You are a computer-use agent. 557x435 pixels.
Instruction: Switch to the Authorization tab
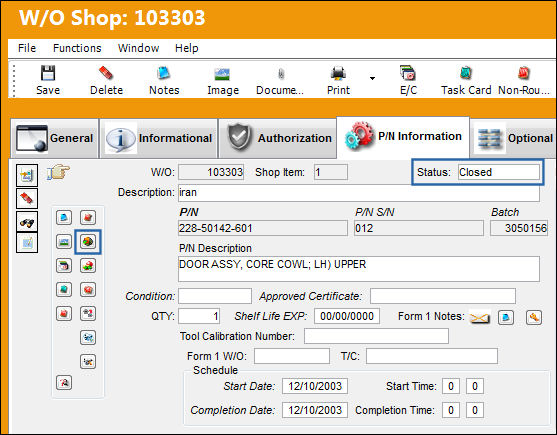pyautogui.click(x=277, y=138)
